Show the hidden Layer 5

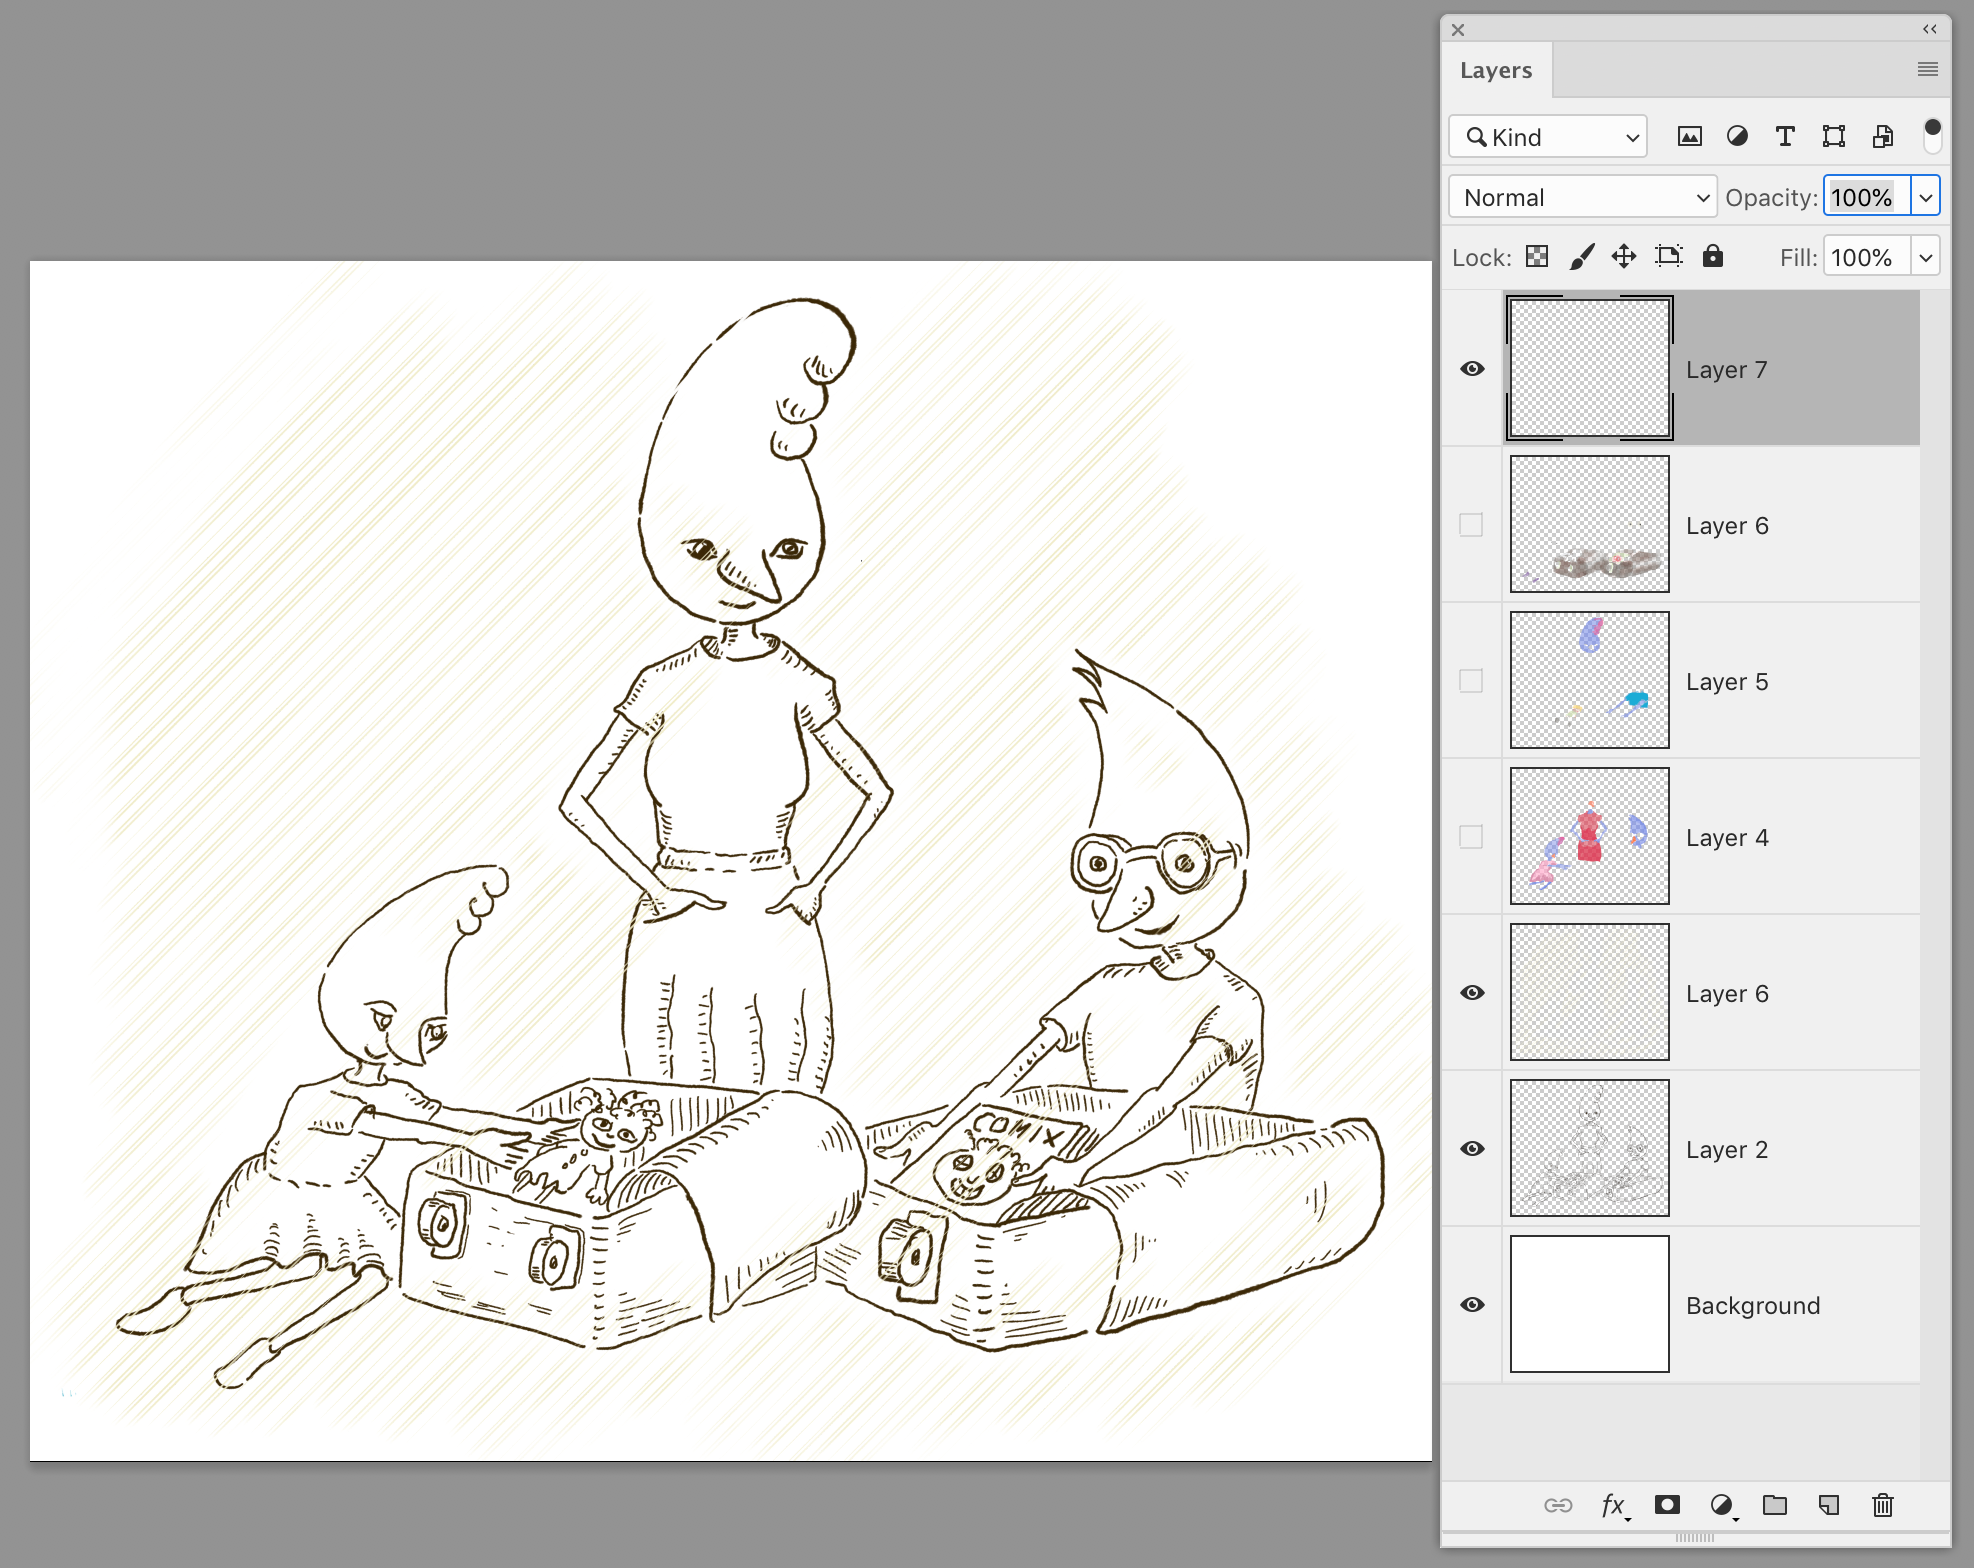pyautogui.click(x=1471, y=681)
